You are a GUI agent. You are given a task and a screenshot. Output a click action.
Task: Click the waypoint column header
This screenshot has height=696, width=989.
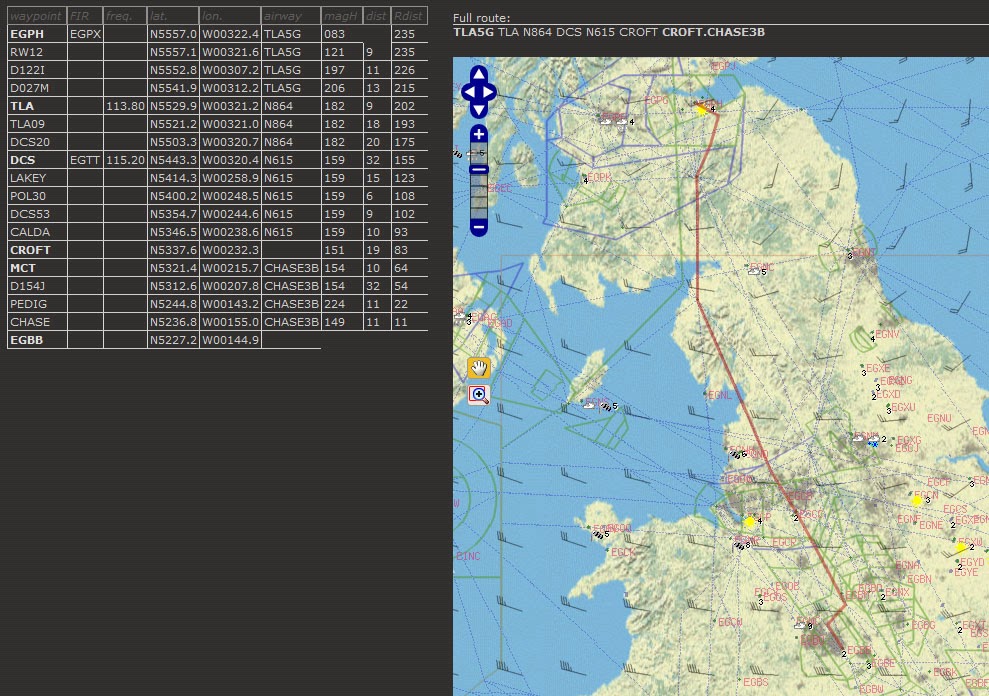[x=37, y=15]
